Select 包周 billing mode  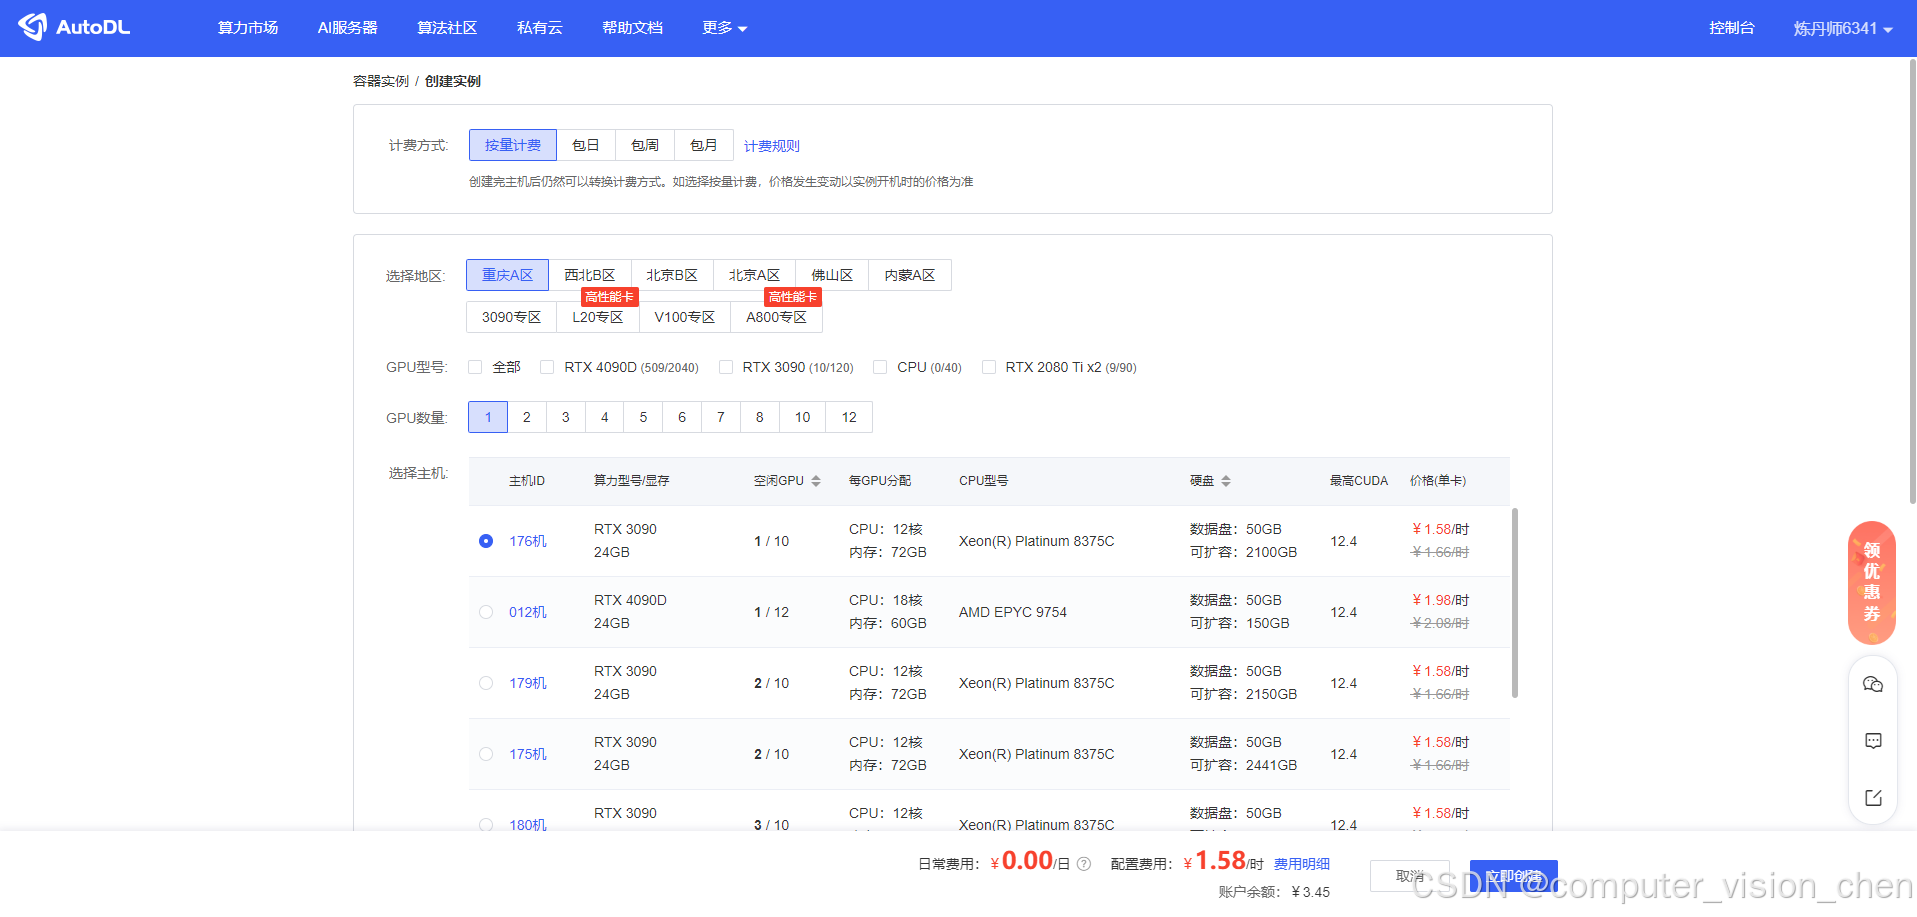point(645,145)
